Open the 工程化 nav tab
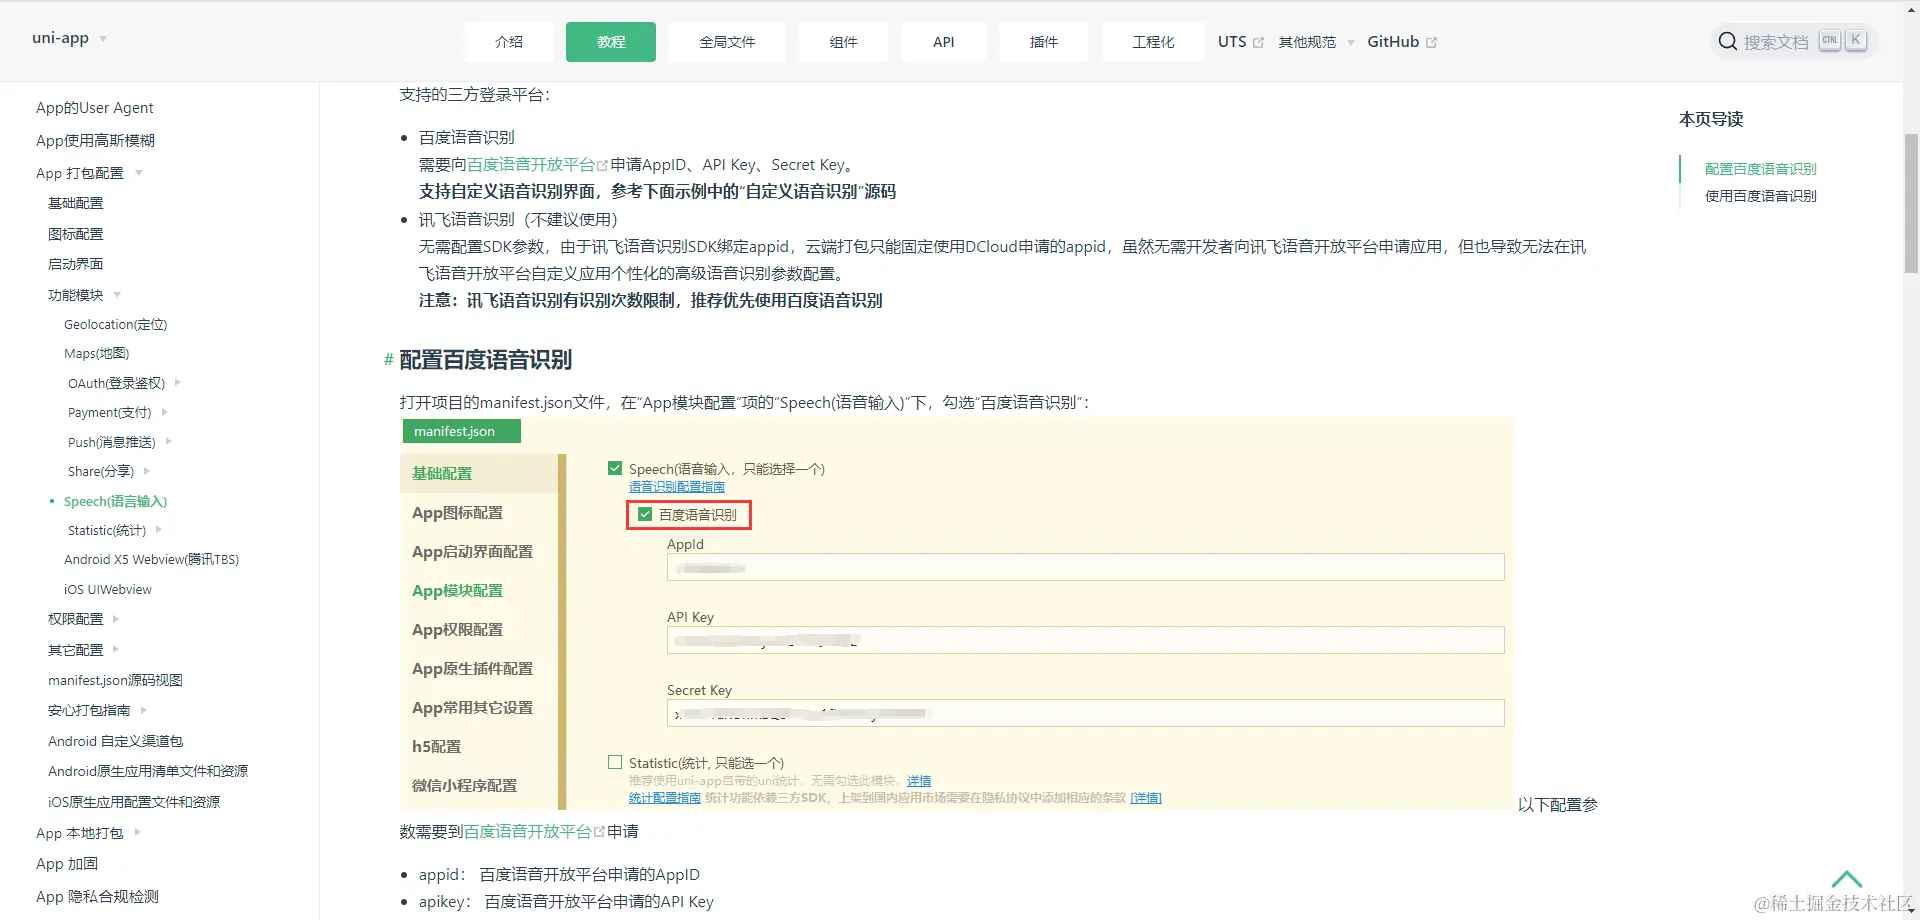 1153,42
